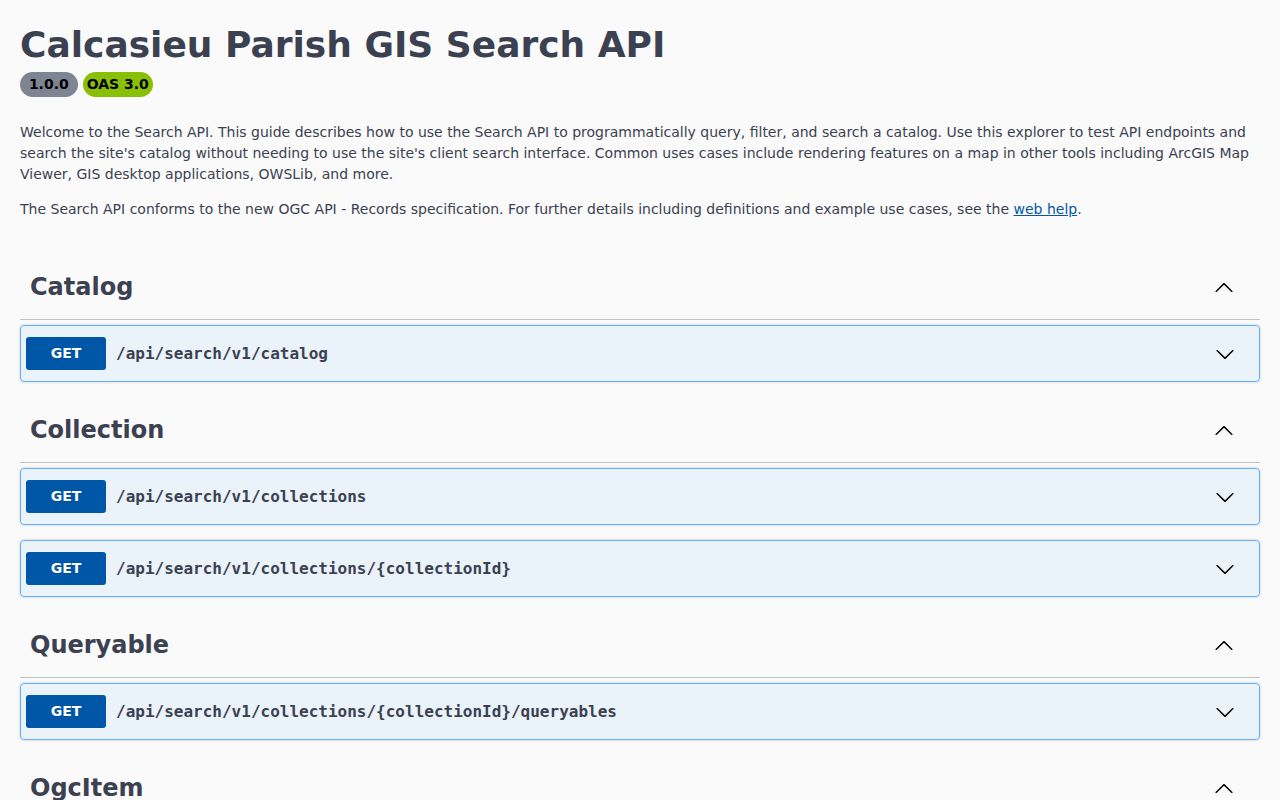Collapse the Queryable section chevron
This screenshot has height=800, width=1280.
[x=1224, y=645]
